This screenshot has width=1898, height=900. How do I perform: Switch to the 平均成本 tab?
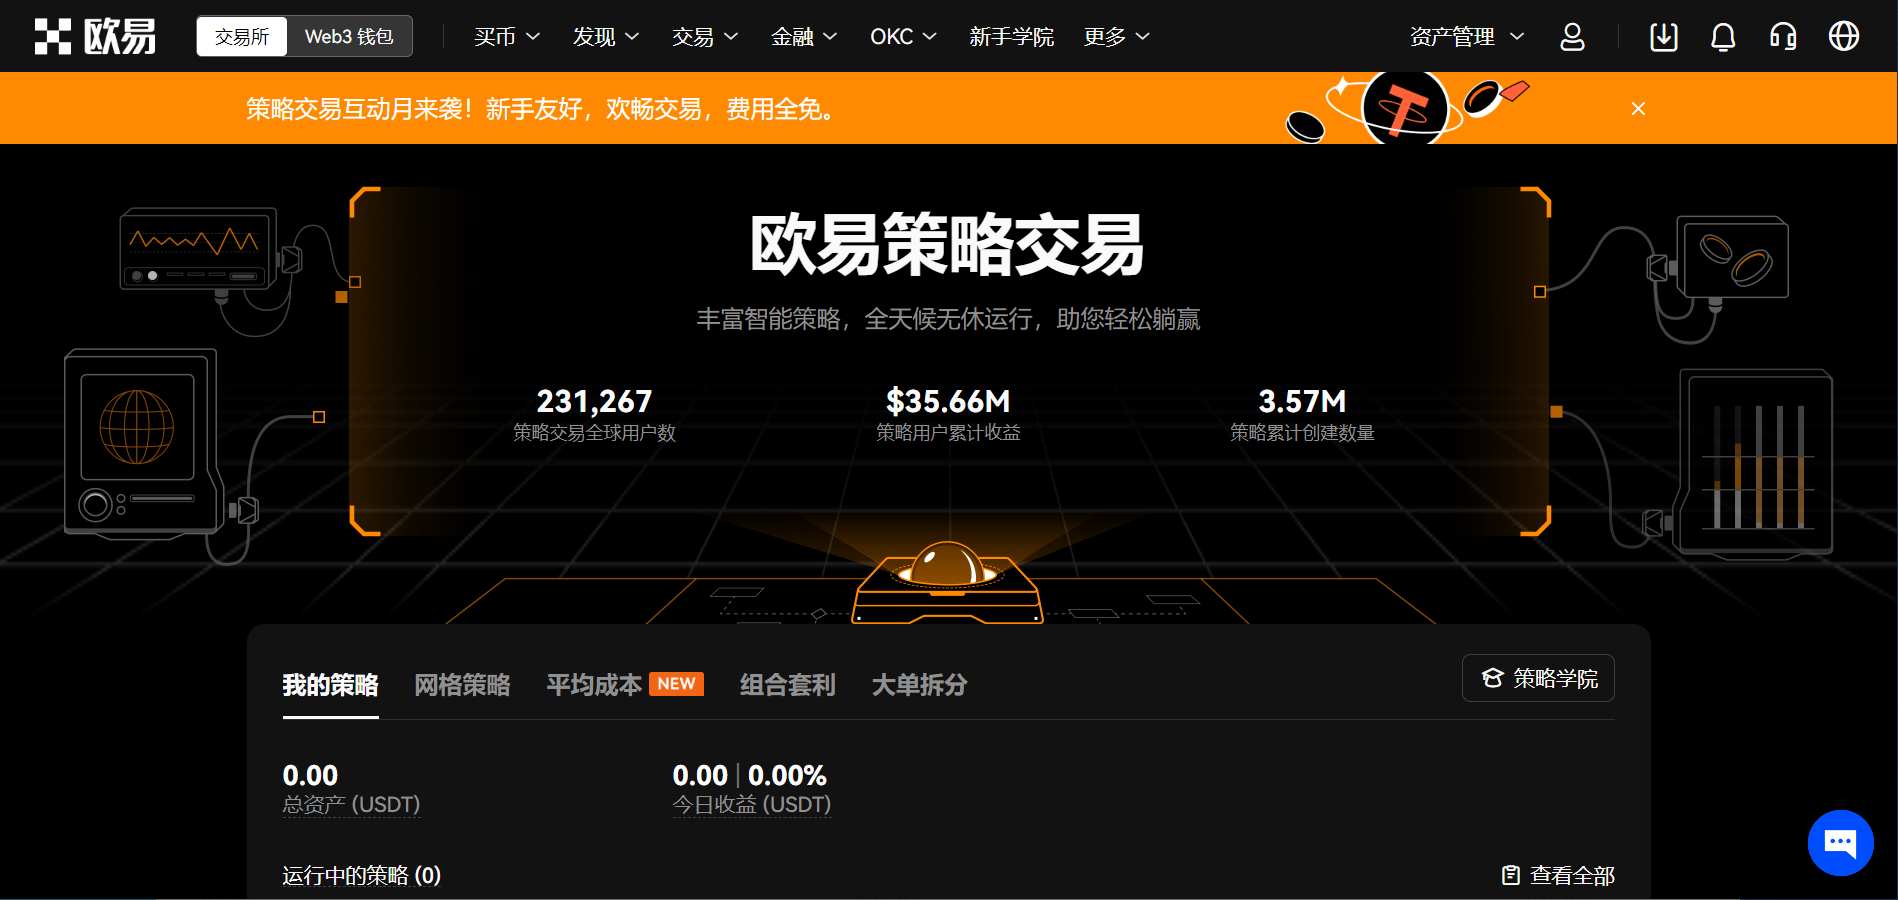click(625, 685)
